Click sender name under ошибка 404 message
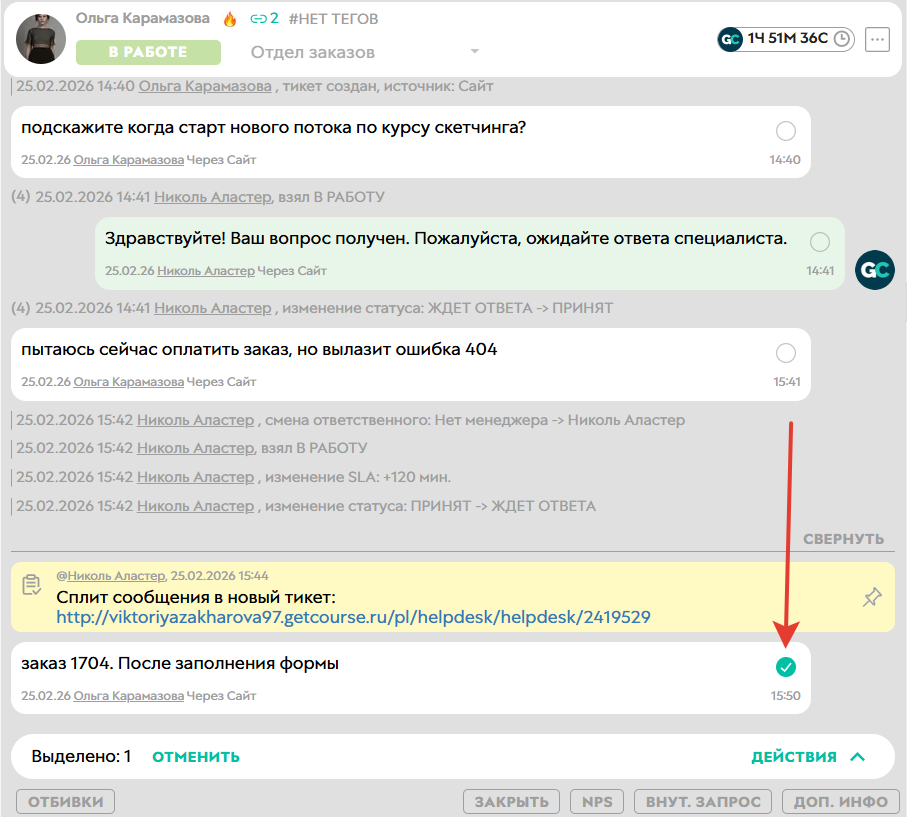This screenshot has width=907, height=817. click(x=128, y=382)
